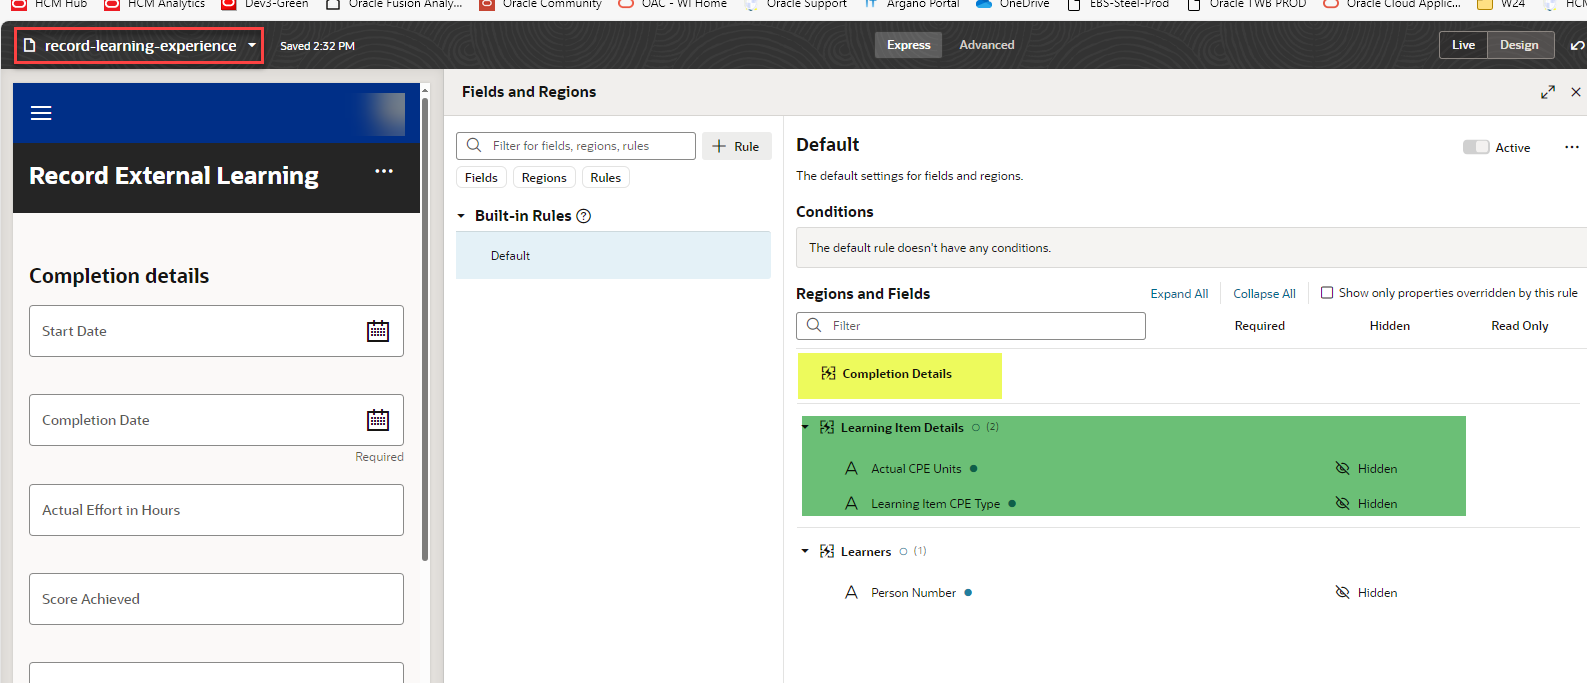Open the HCM Analytics bookmark

click(155, 4)
